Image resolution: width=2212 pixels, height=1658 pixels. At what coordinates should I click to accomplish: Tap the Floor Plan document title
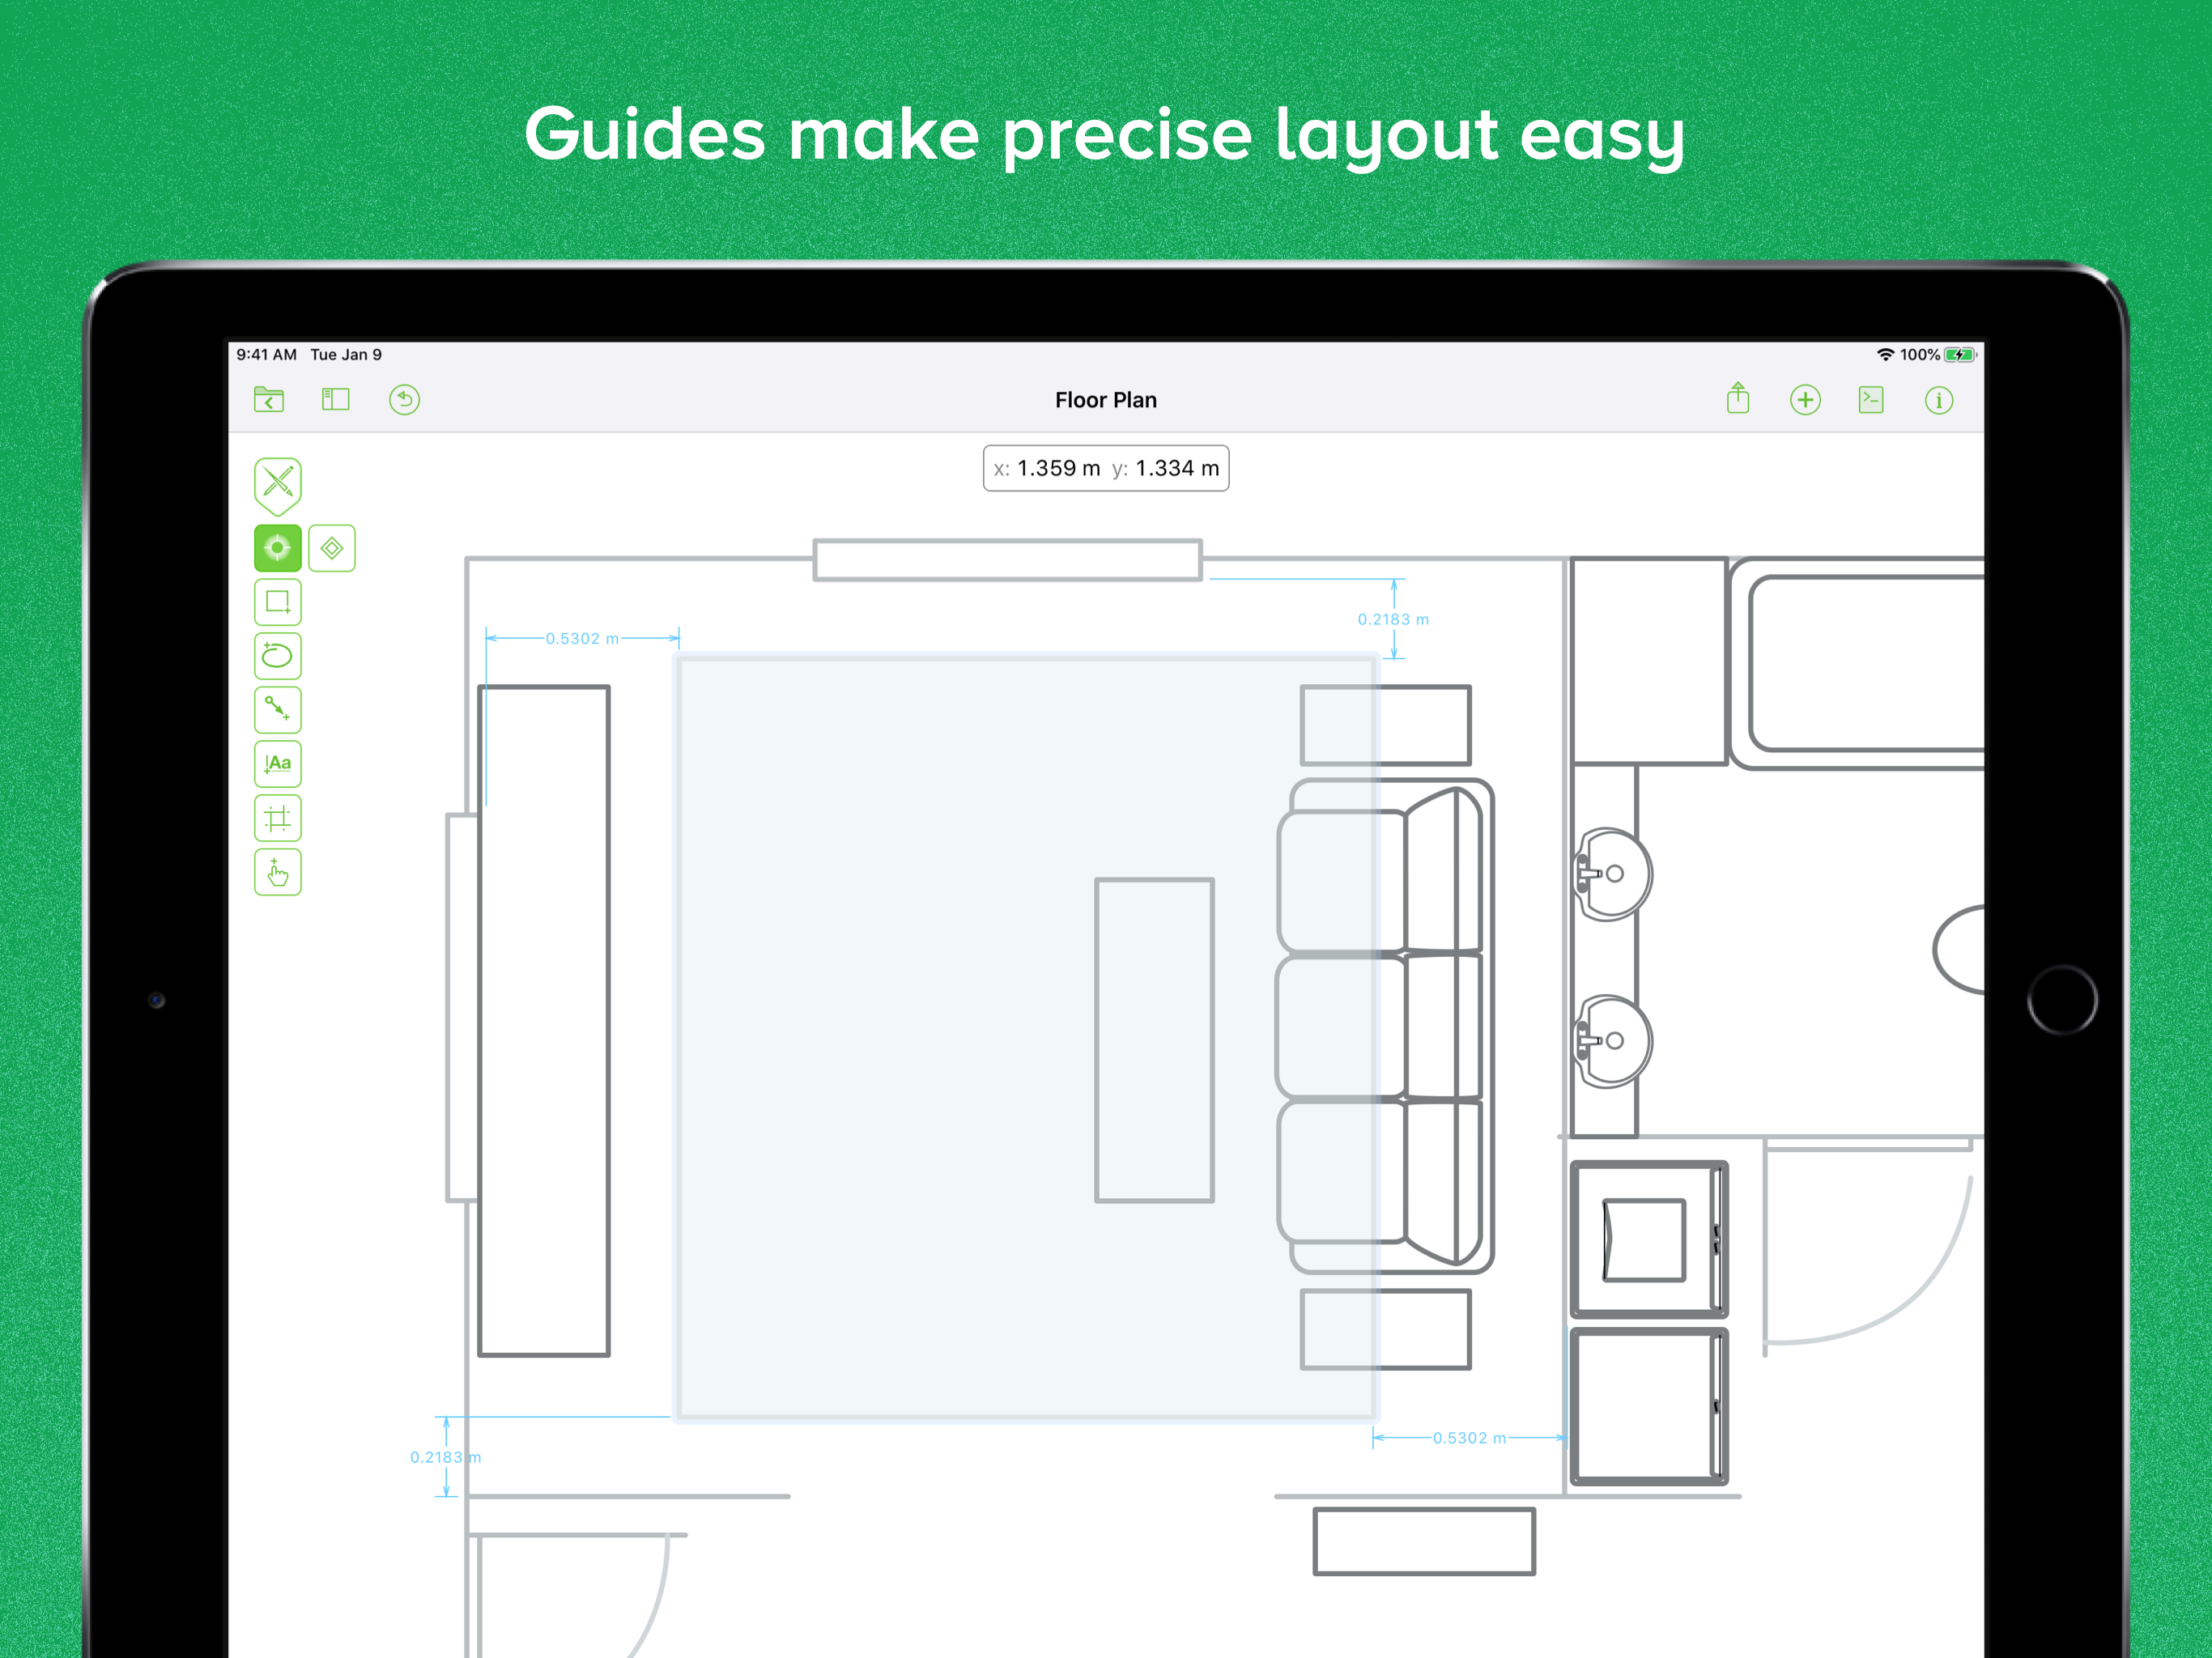1106,400
